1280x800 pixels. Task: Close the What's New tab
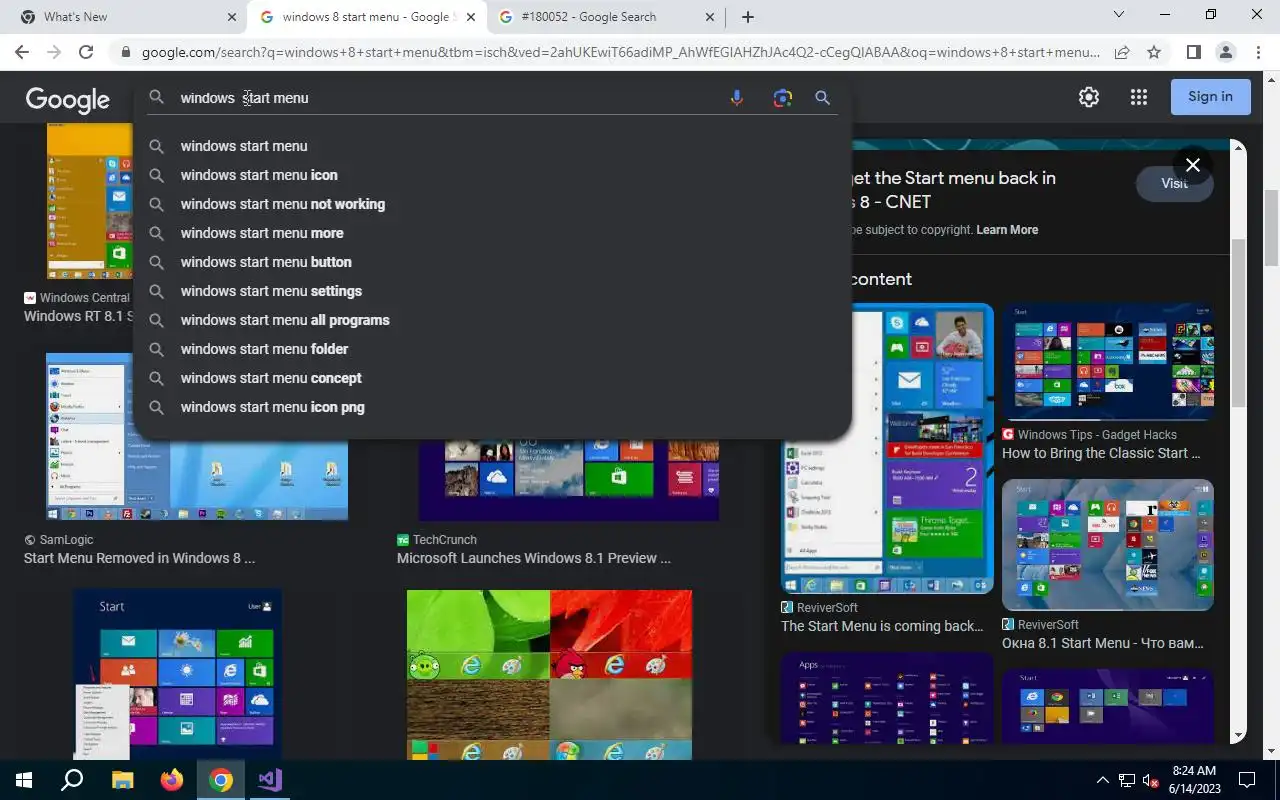231,17
